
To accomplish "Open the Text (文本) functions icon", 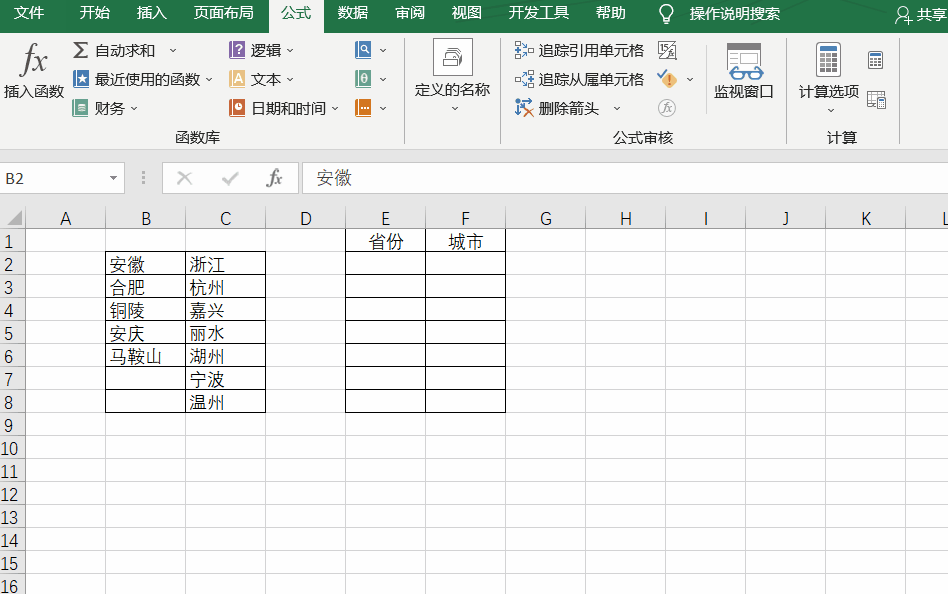I will click(x=237, y=79).
